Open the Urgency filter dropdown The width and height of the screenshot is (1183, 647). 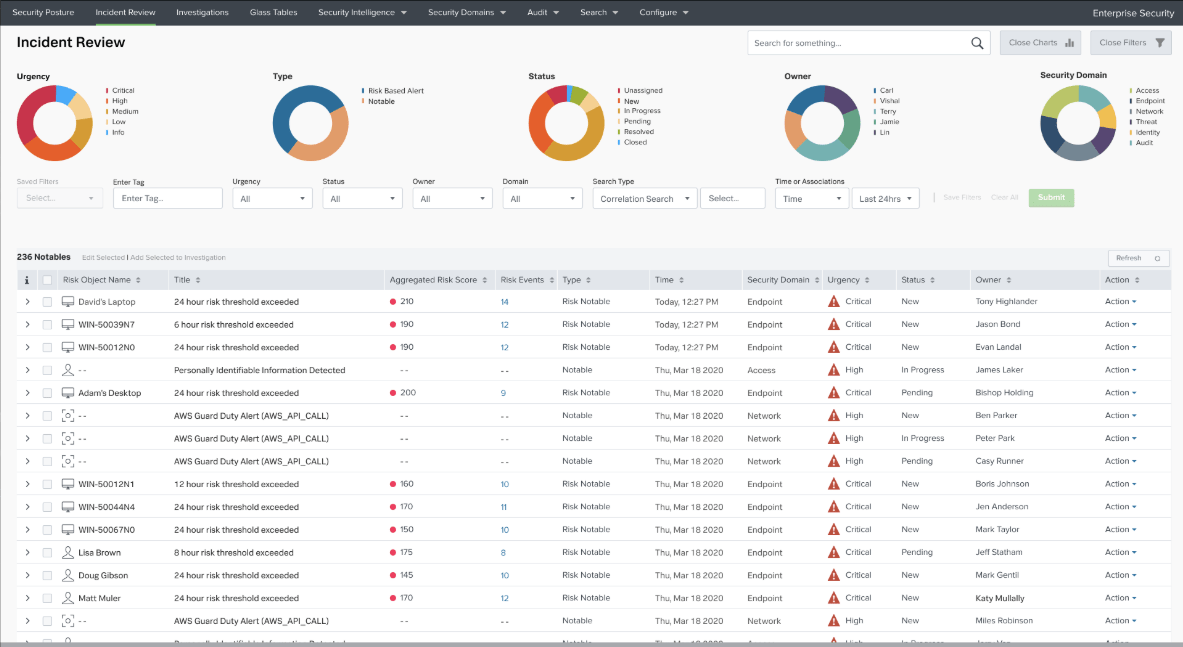(x=272, y=199)
